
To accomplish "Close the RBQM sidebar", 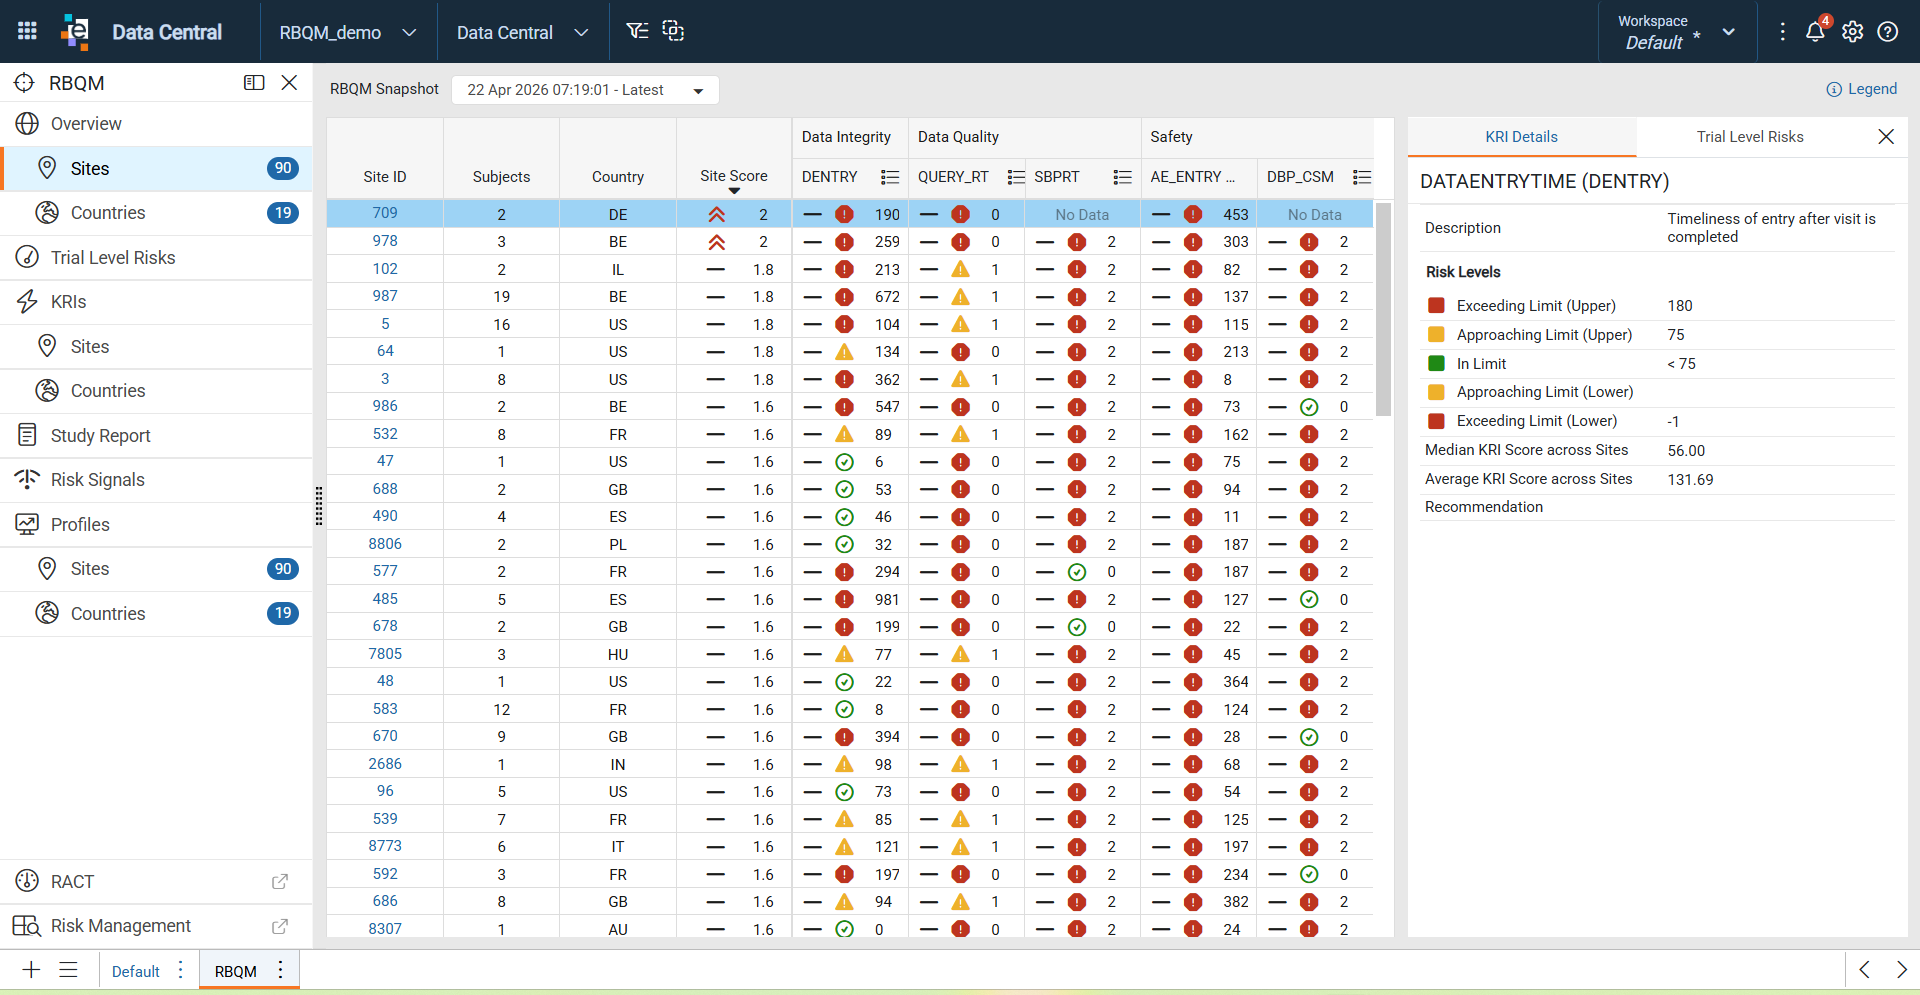I will (x=289, y=83).
